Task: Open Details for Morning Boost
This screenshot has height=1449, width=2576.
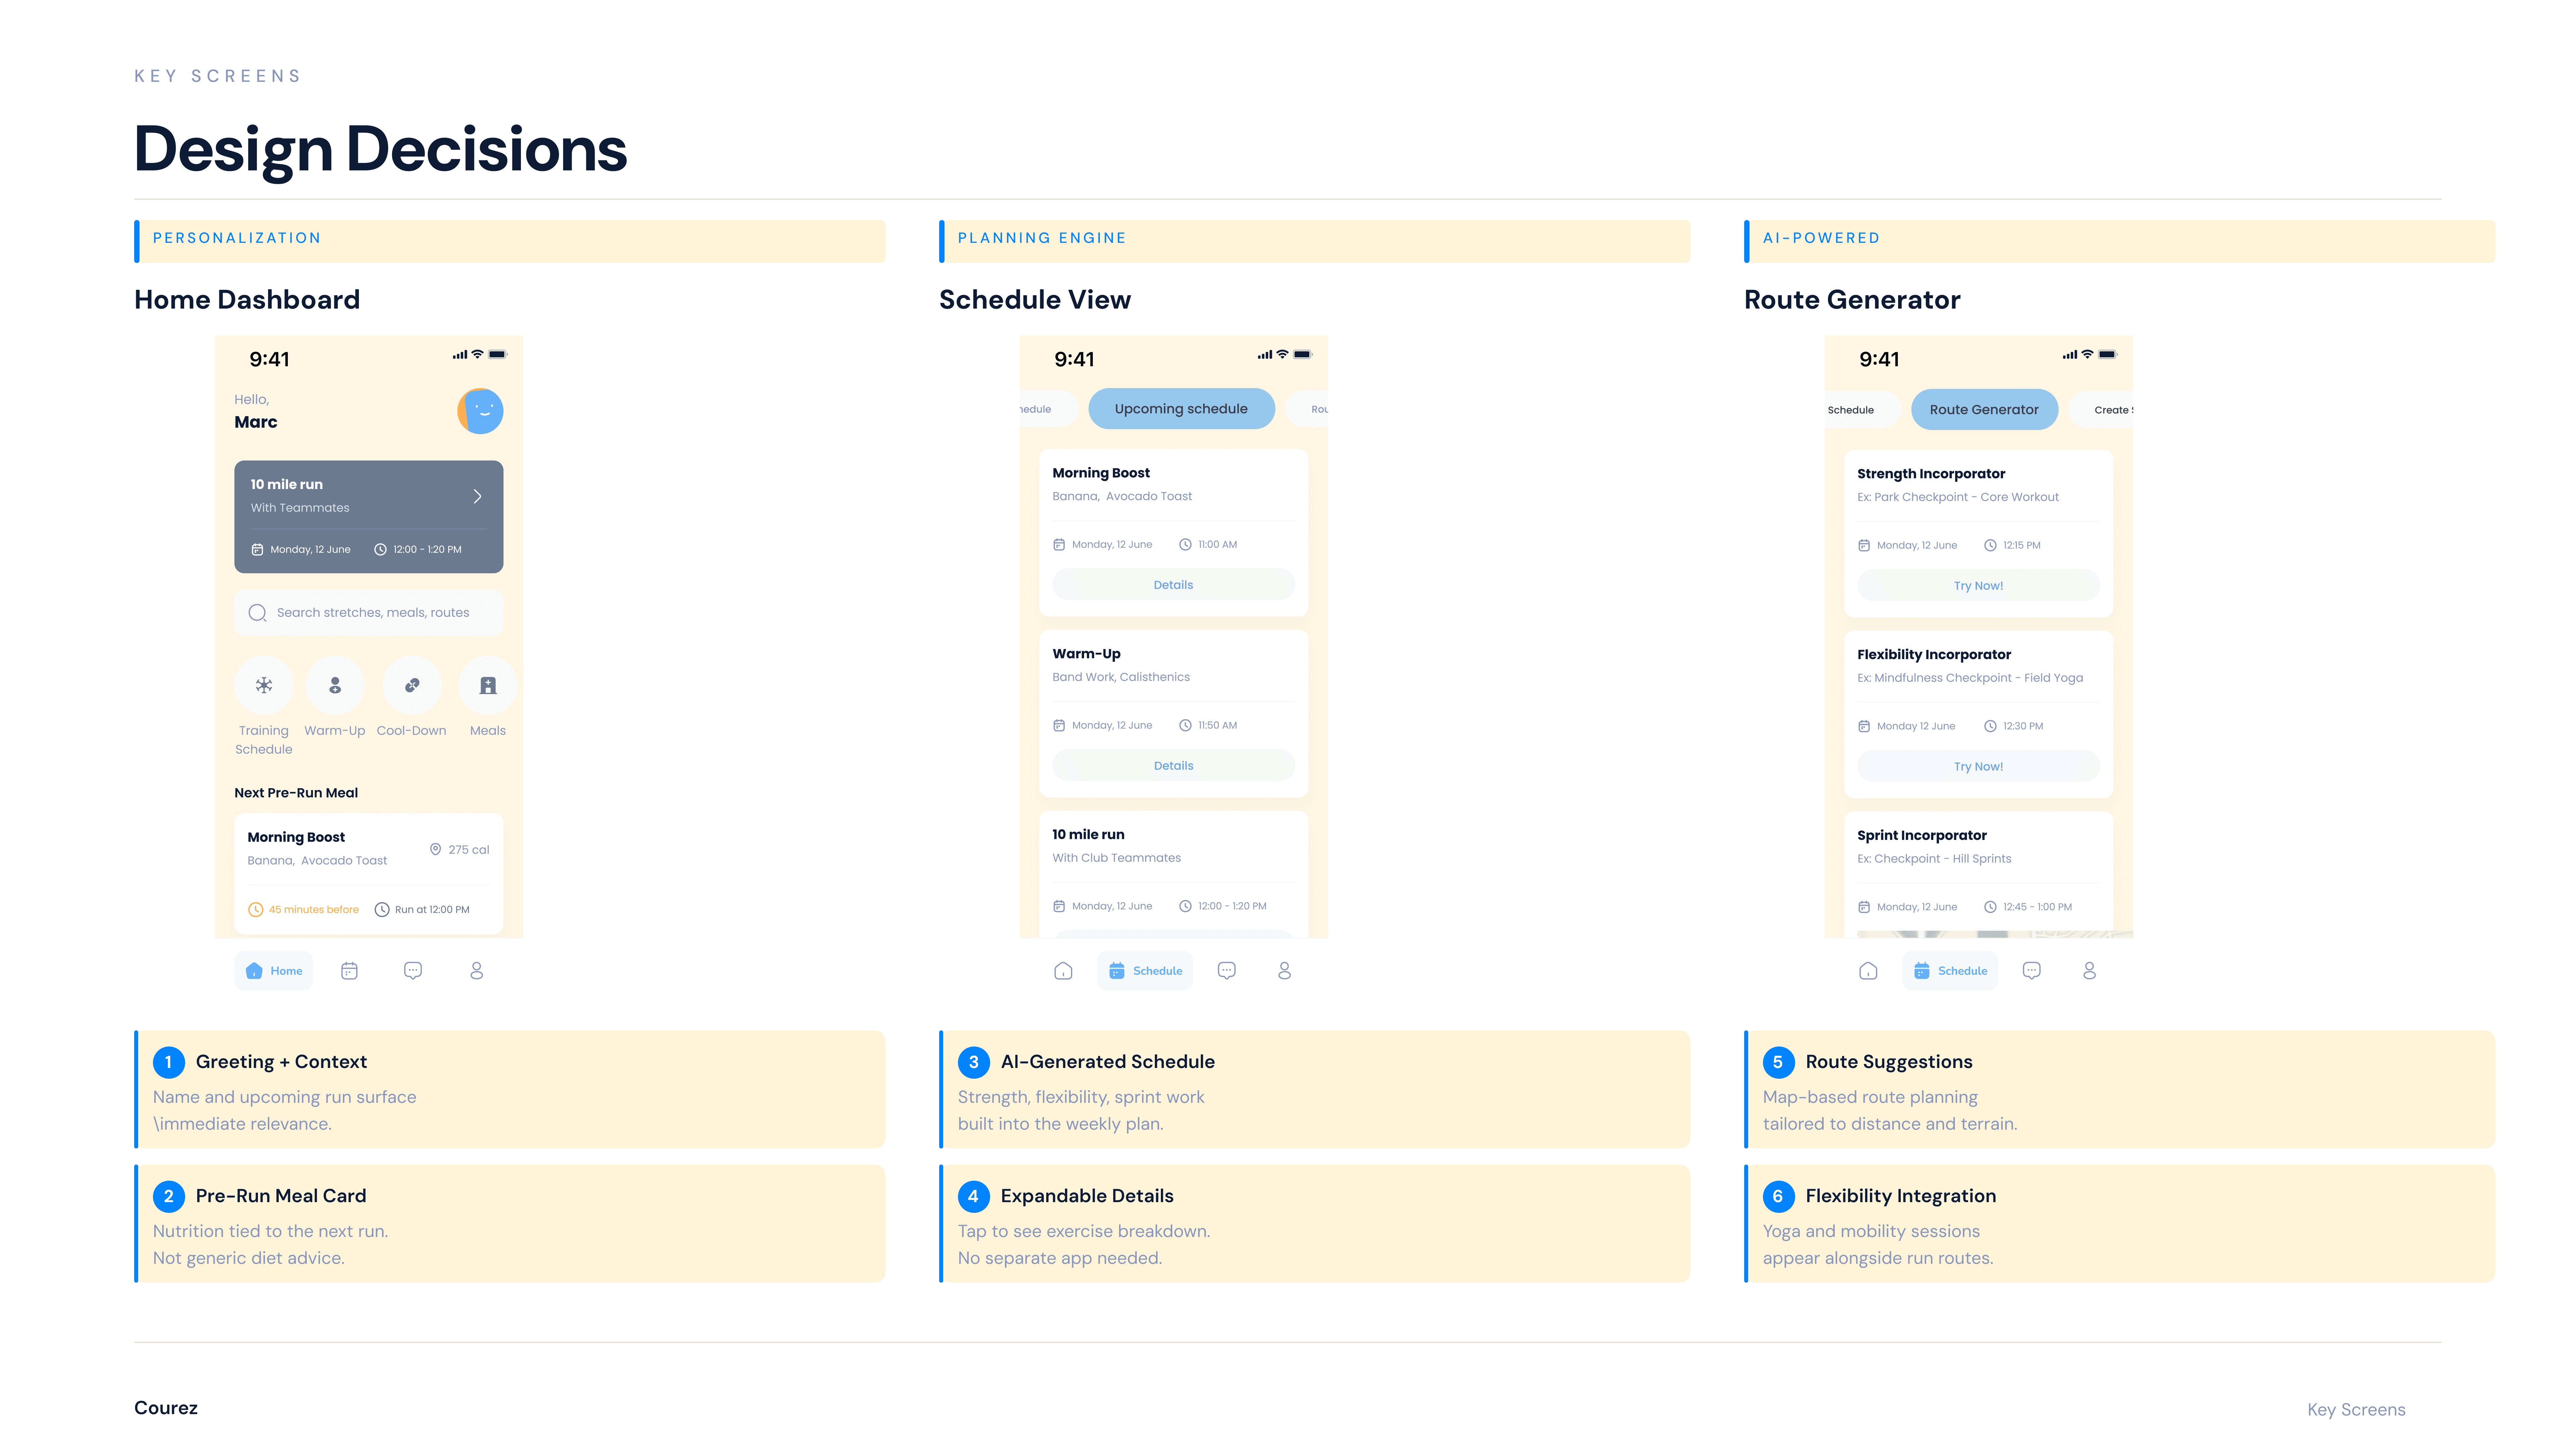Action: tap(1173, 585)
